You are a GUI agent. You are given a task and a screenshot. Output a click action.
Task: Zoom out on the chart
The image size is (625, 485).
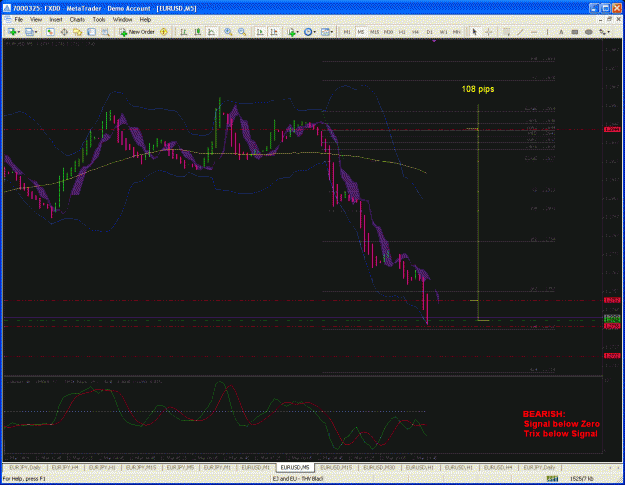[x=242, y=32]
